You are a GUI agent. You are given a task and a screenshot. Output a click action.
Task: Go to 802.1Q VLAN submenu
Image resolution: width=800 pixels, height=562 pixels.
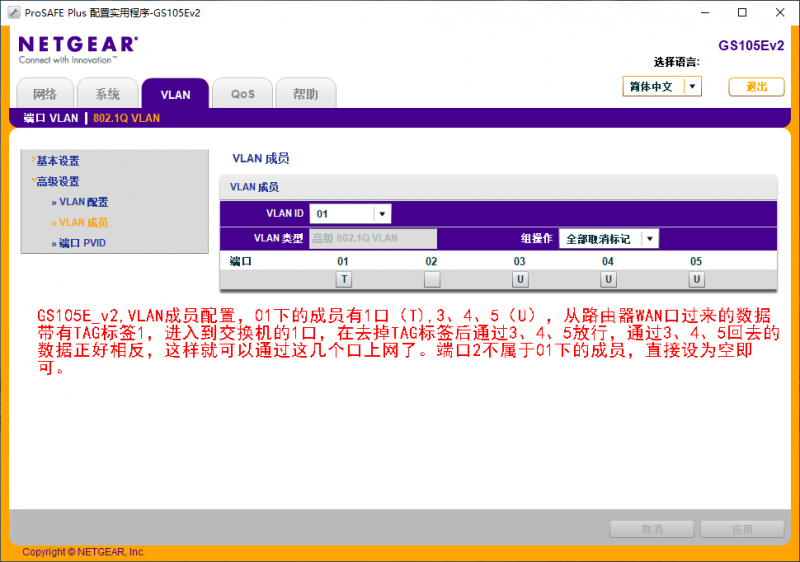coord(126,118)
